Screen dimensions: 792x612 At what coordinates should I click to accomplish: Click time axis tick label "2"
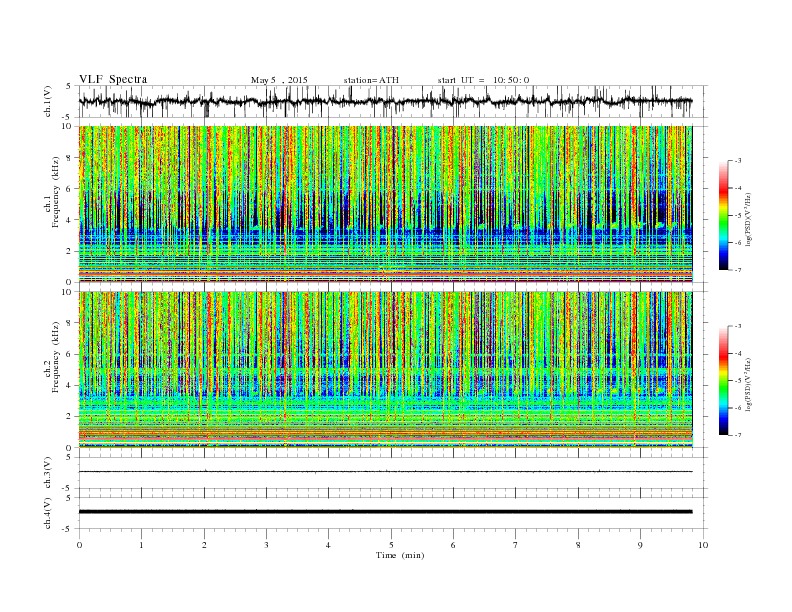[x=204, y=545]
